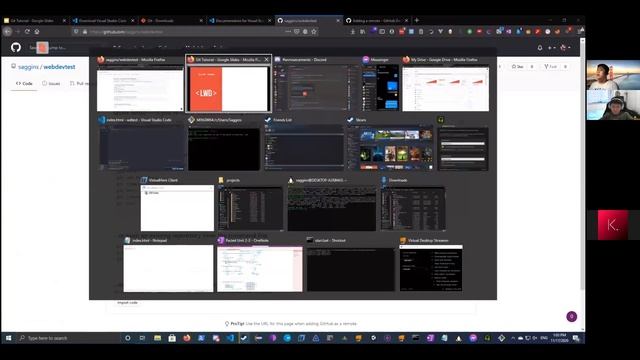Viewport: 640px width, 360px height.
Task: Open File Explorer from the taskbar
Action: tap(158, 338)
